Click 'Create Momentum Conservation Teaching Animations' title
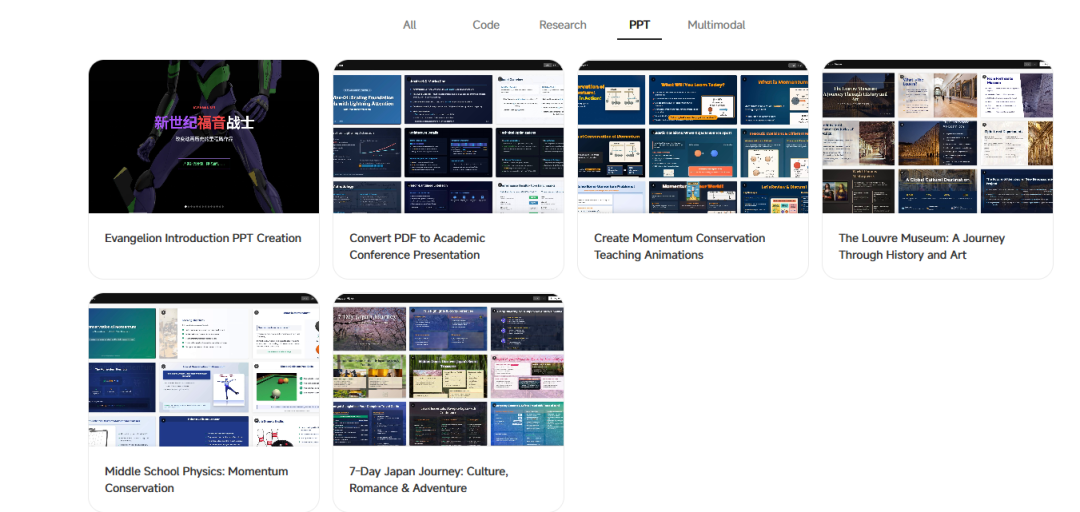The width and height of the screenshot is (1080, 512). (680, 247)
